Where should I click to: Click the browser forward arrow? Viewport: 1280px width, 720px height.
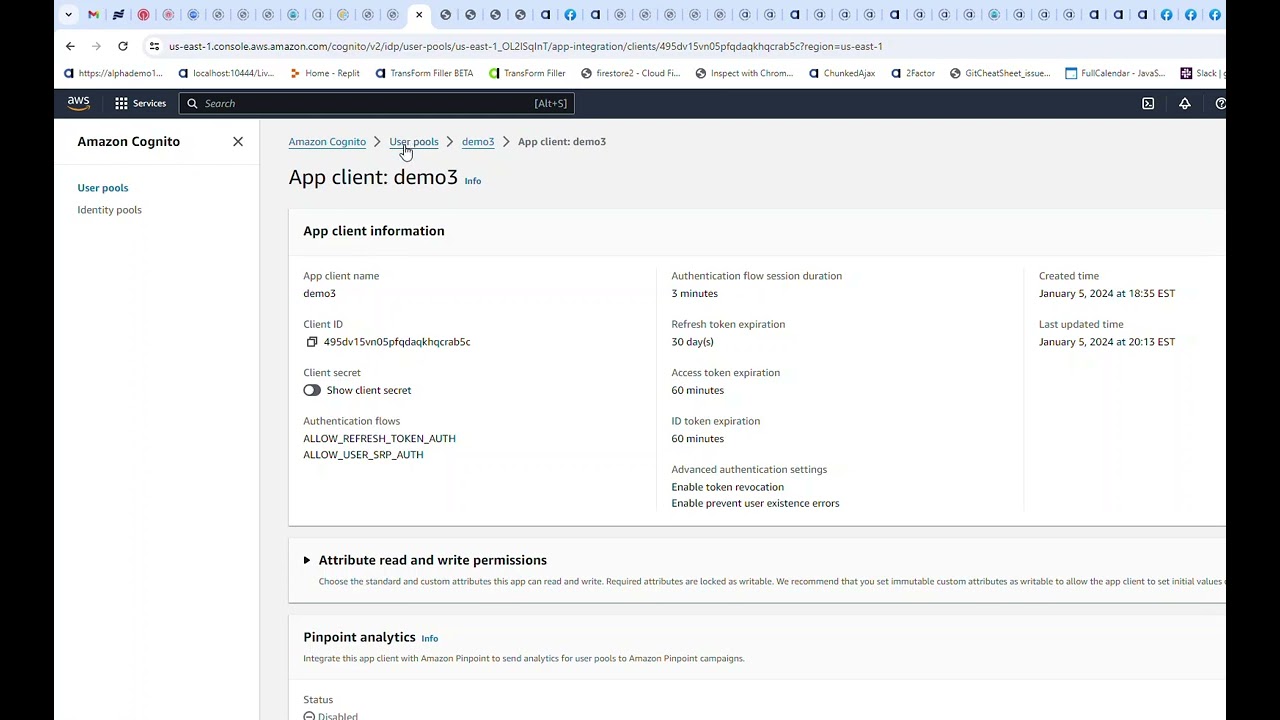click(x=96, y=46)
